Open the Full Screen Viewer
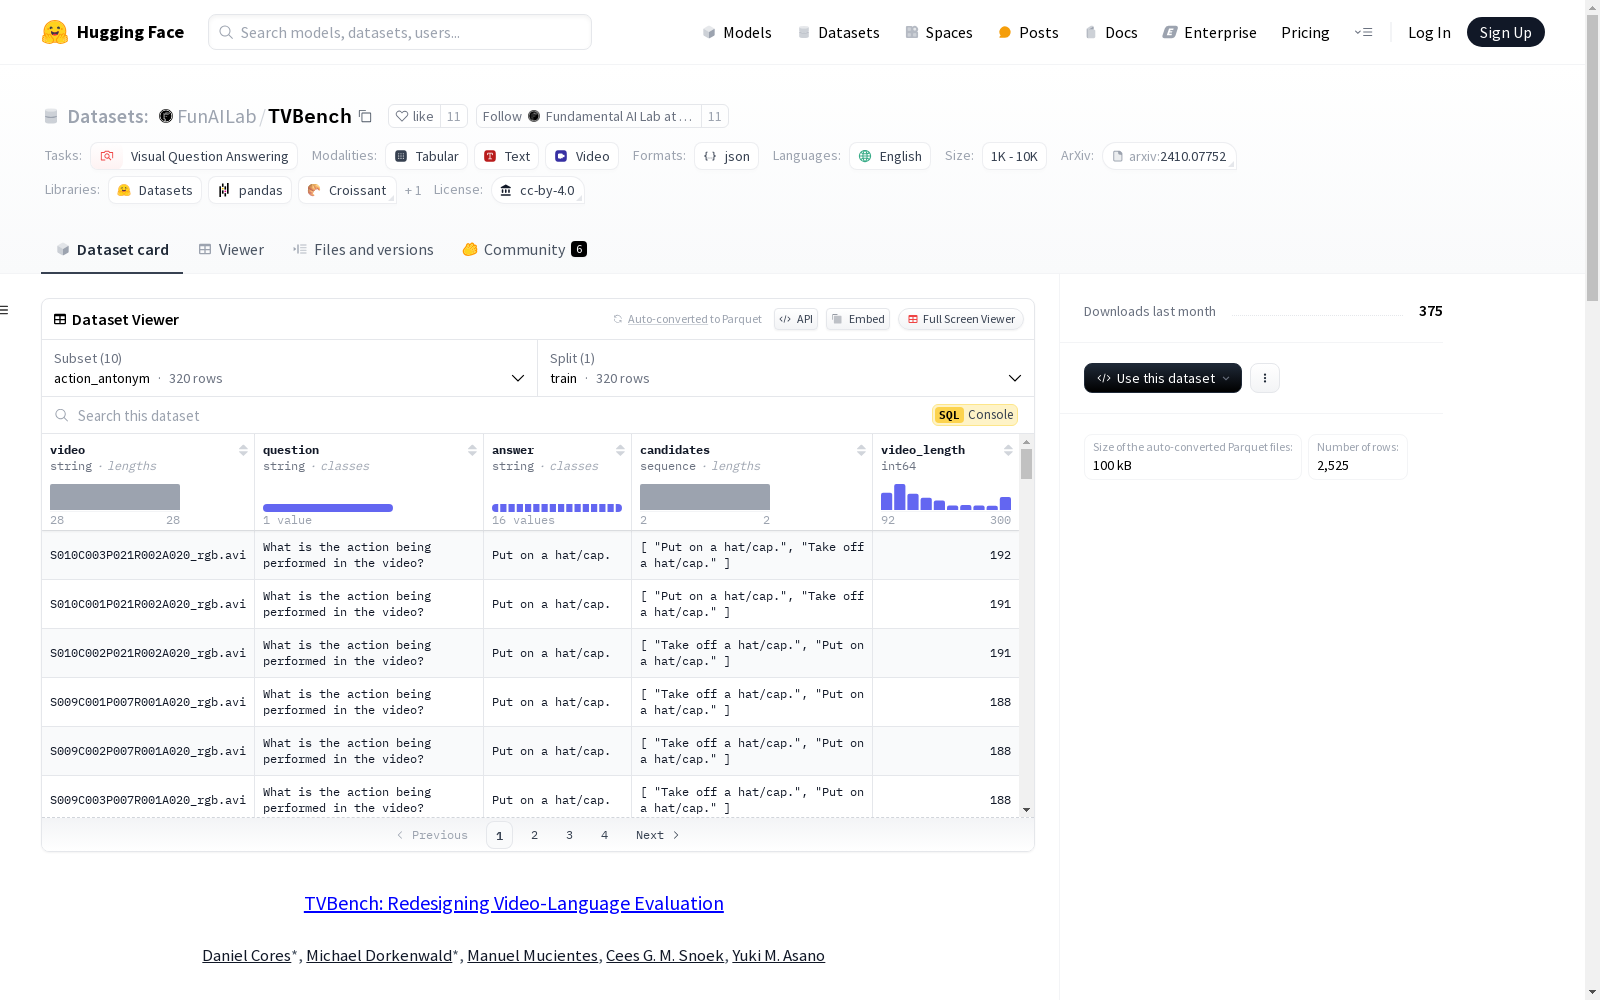Viewport: 1600px width, 1000px height. click(961, 320)
